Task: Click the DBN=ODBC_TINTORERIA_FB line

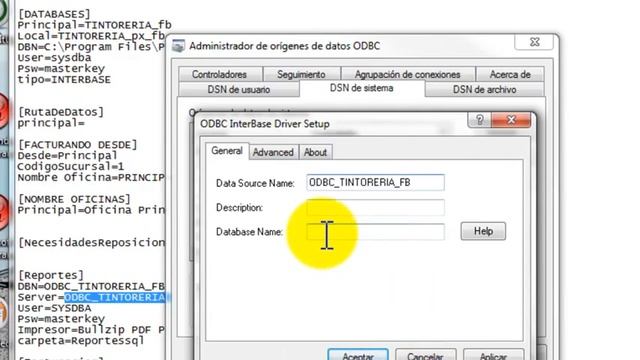Action: [x=91, y=286]
